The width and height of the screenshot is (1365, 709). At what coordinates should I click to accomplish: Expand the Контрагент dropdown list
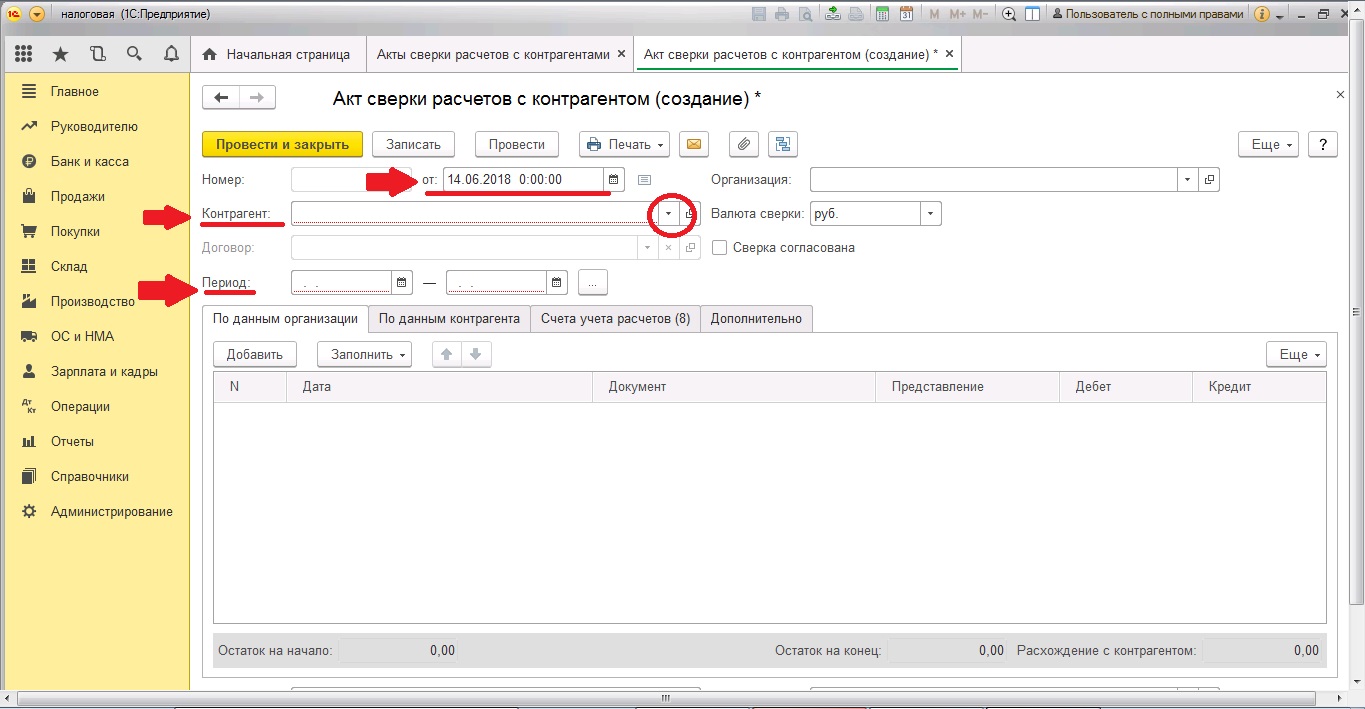click(668, 214)
